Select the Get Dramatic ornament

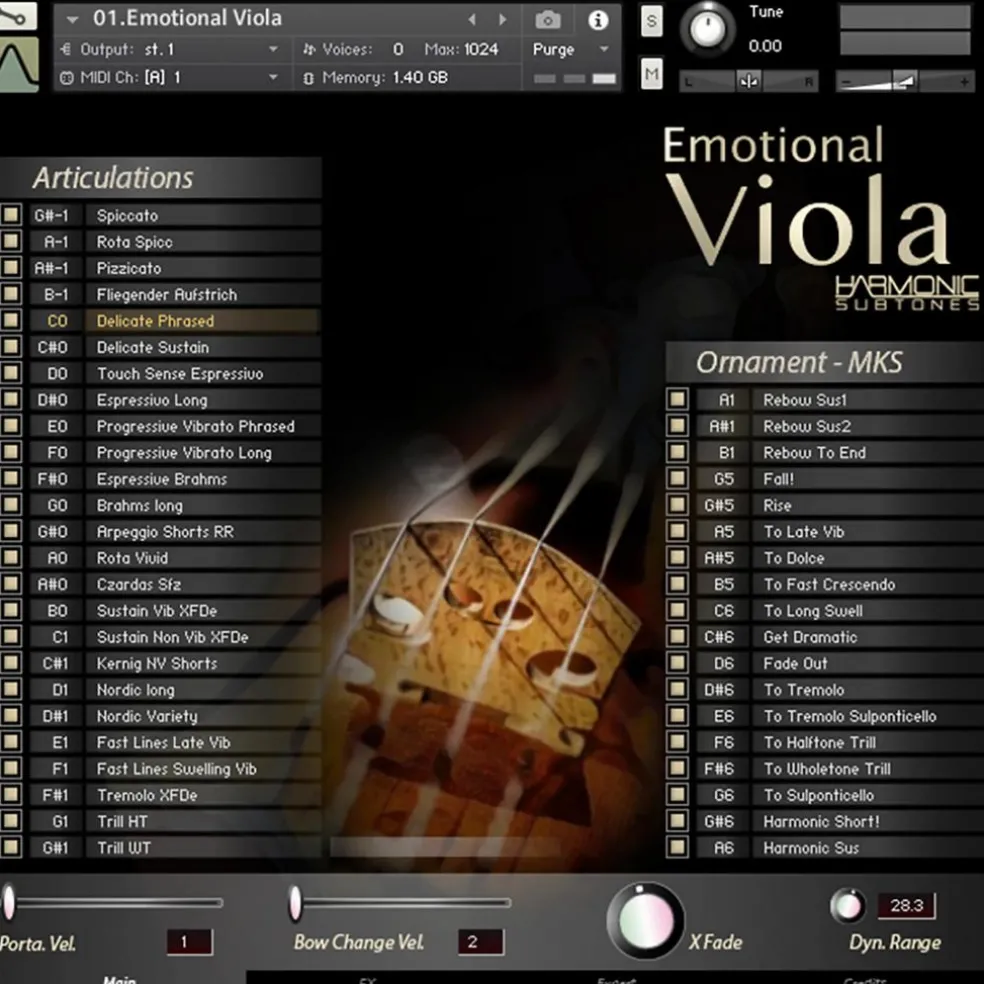point(868,637)
